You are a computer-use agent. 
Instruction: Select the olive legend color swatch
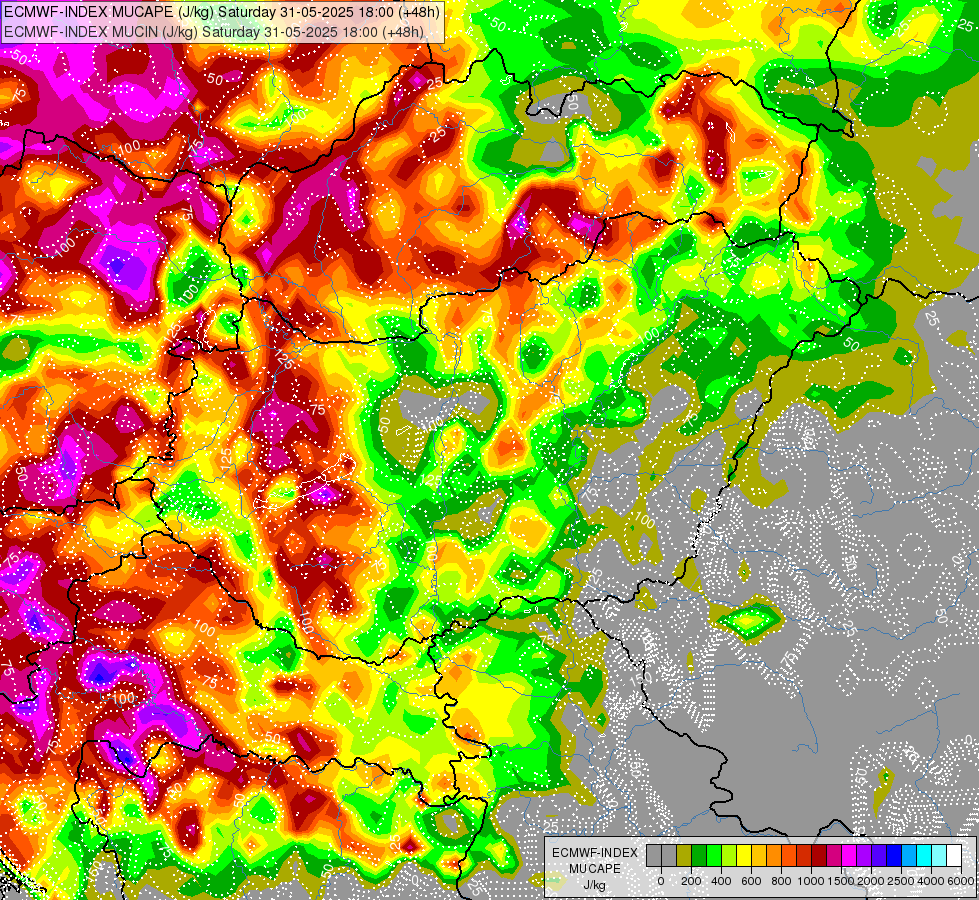click(x=684, y=855)
